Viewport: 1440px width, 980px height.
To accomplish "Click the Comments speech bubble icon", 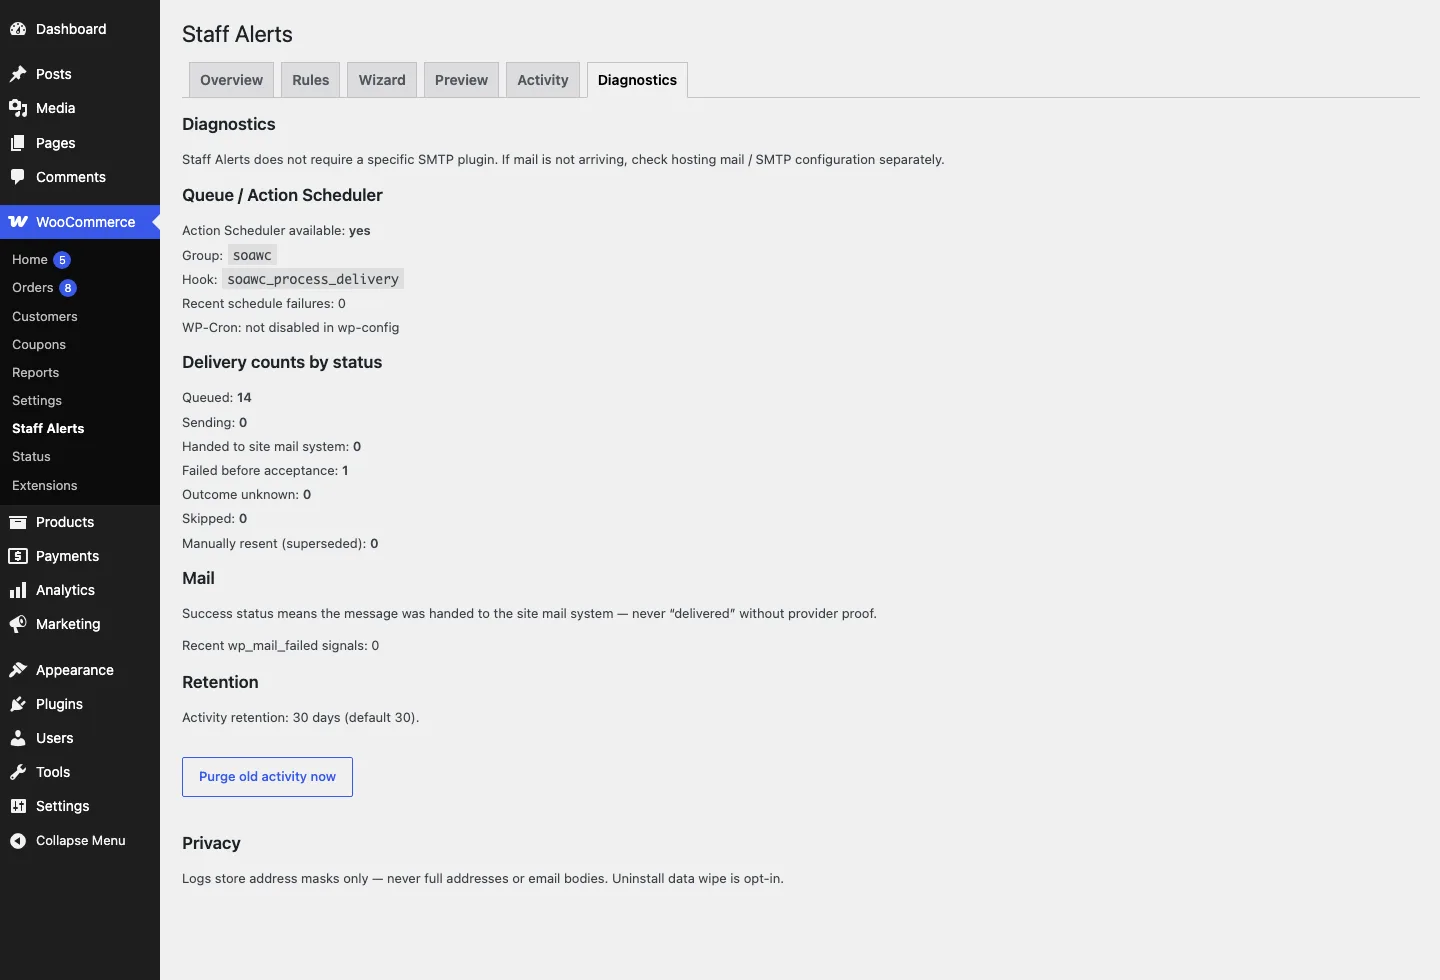I will pyautogui.click(x=18, y=177).
